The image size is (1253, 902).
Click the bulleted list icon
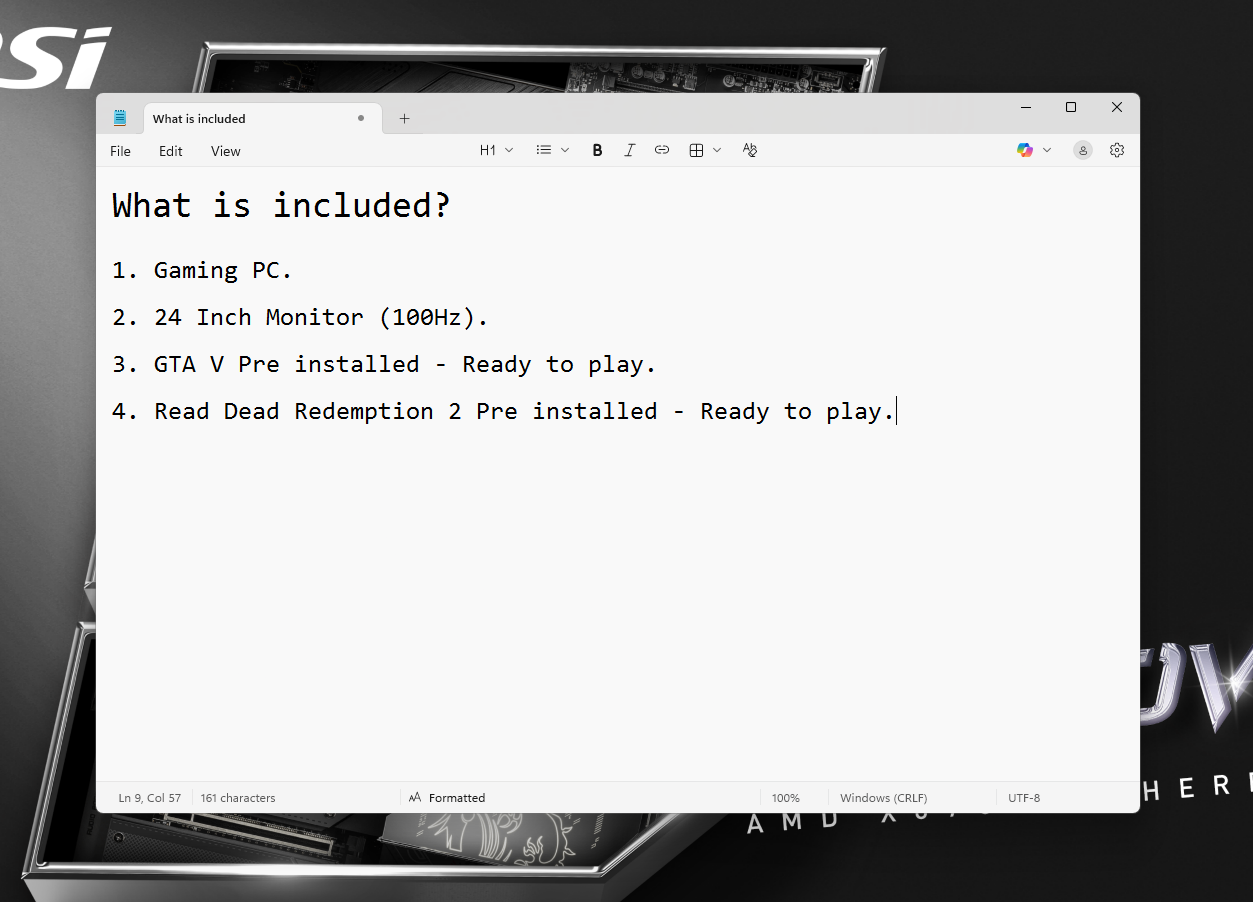[x=544, y=150]
